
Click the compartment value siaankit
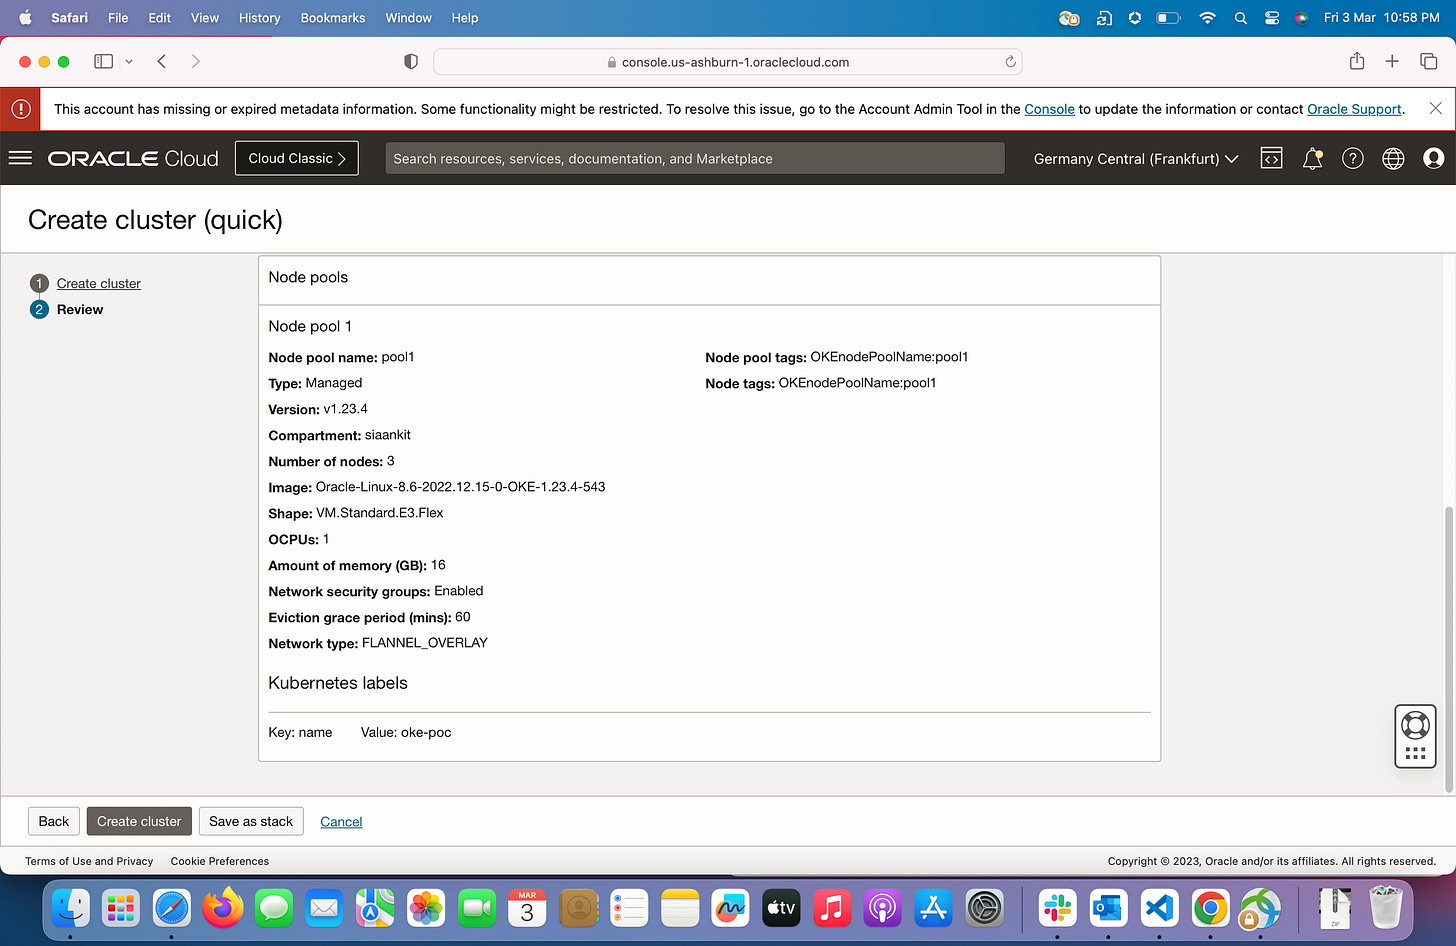(x=388, y=435)
